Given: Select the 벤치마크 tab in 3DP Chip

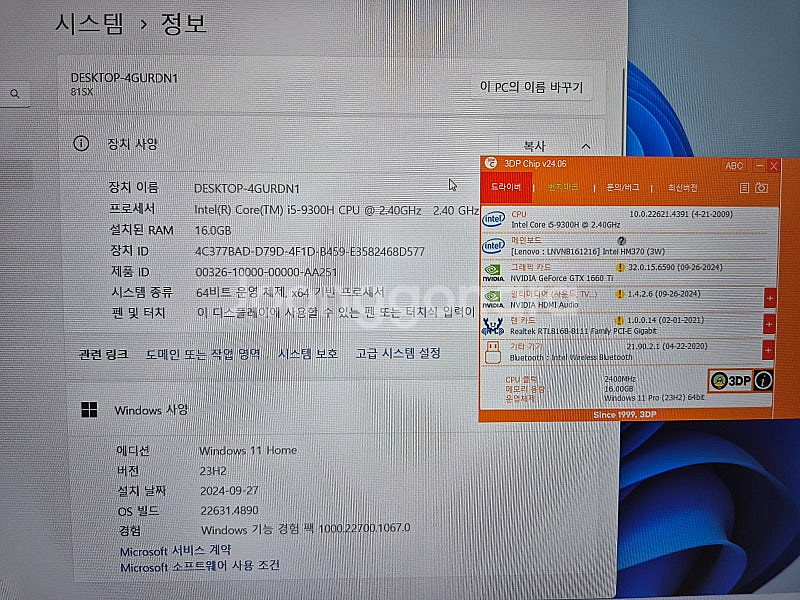Looking at the screenshot, I should 563,187.
